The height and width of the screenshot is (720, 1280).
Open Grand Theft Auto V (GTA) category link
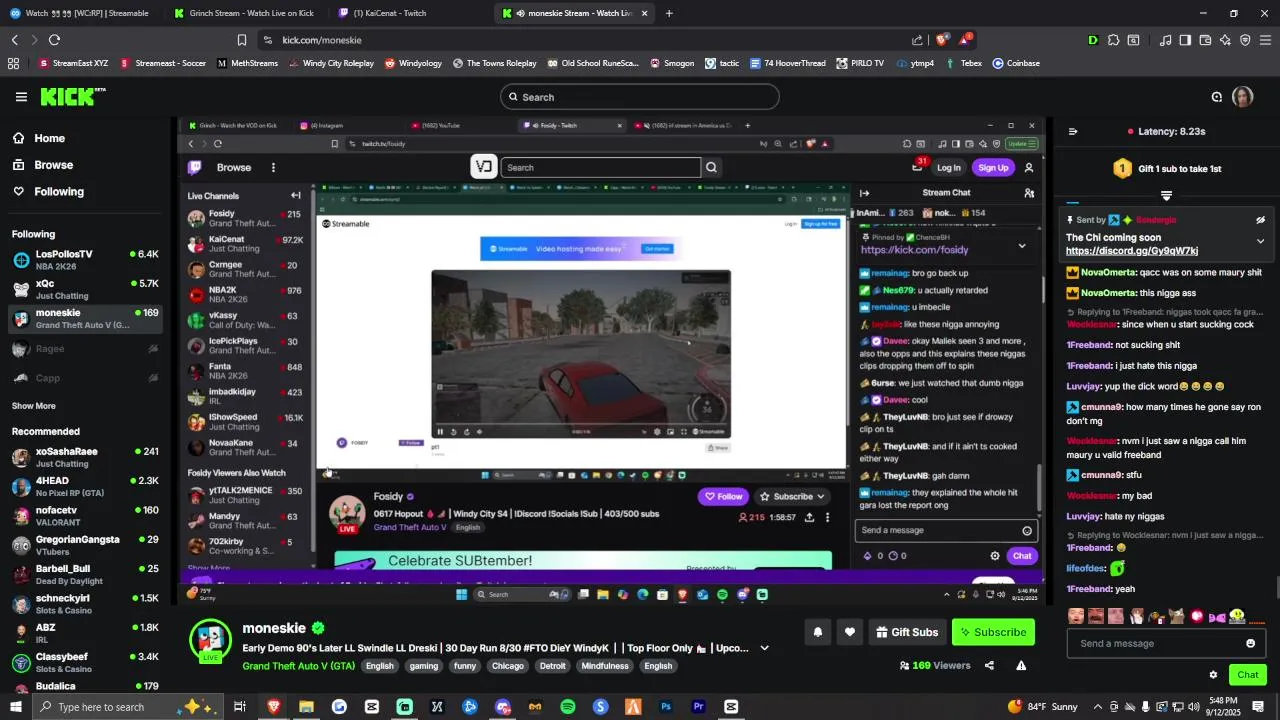click(298, 666)
